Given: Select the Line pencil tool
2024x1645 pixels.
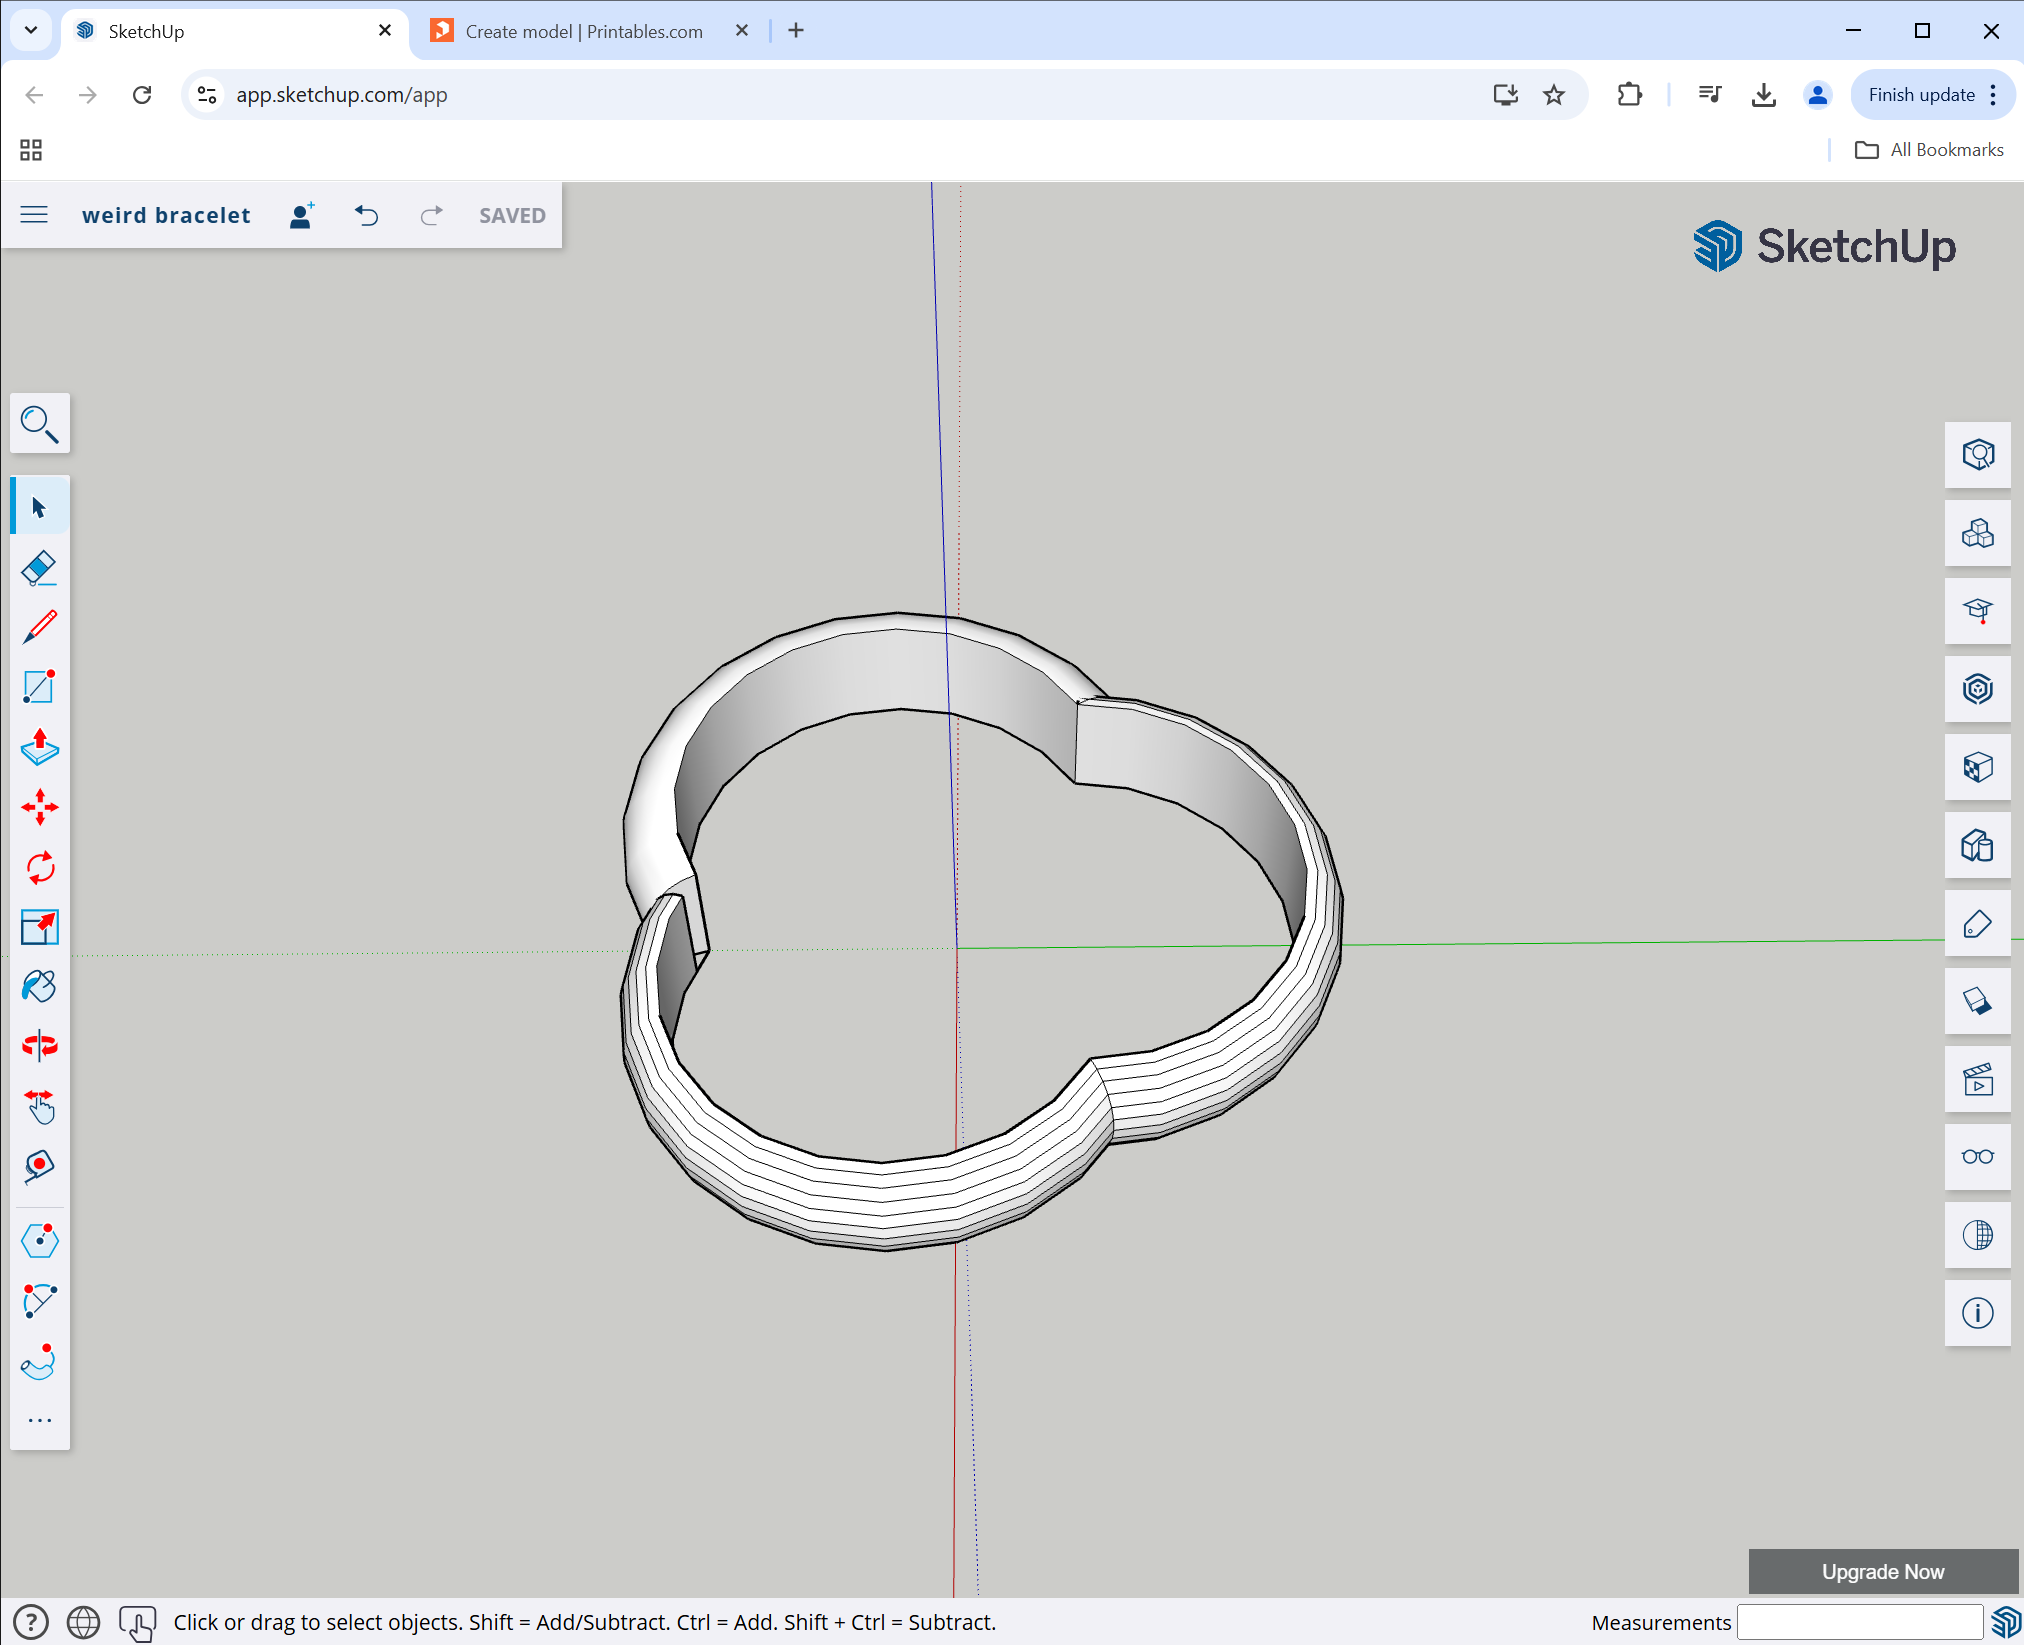Looking at the screenshot, I should pyautogui.click(x=40, y=627).
